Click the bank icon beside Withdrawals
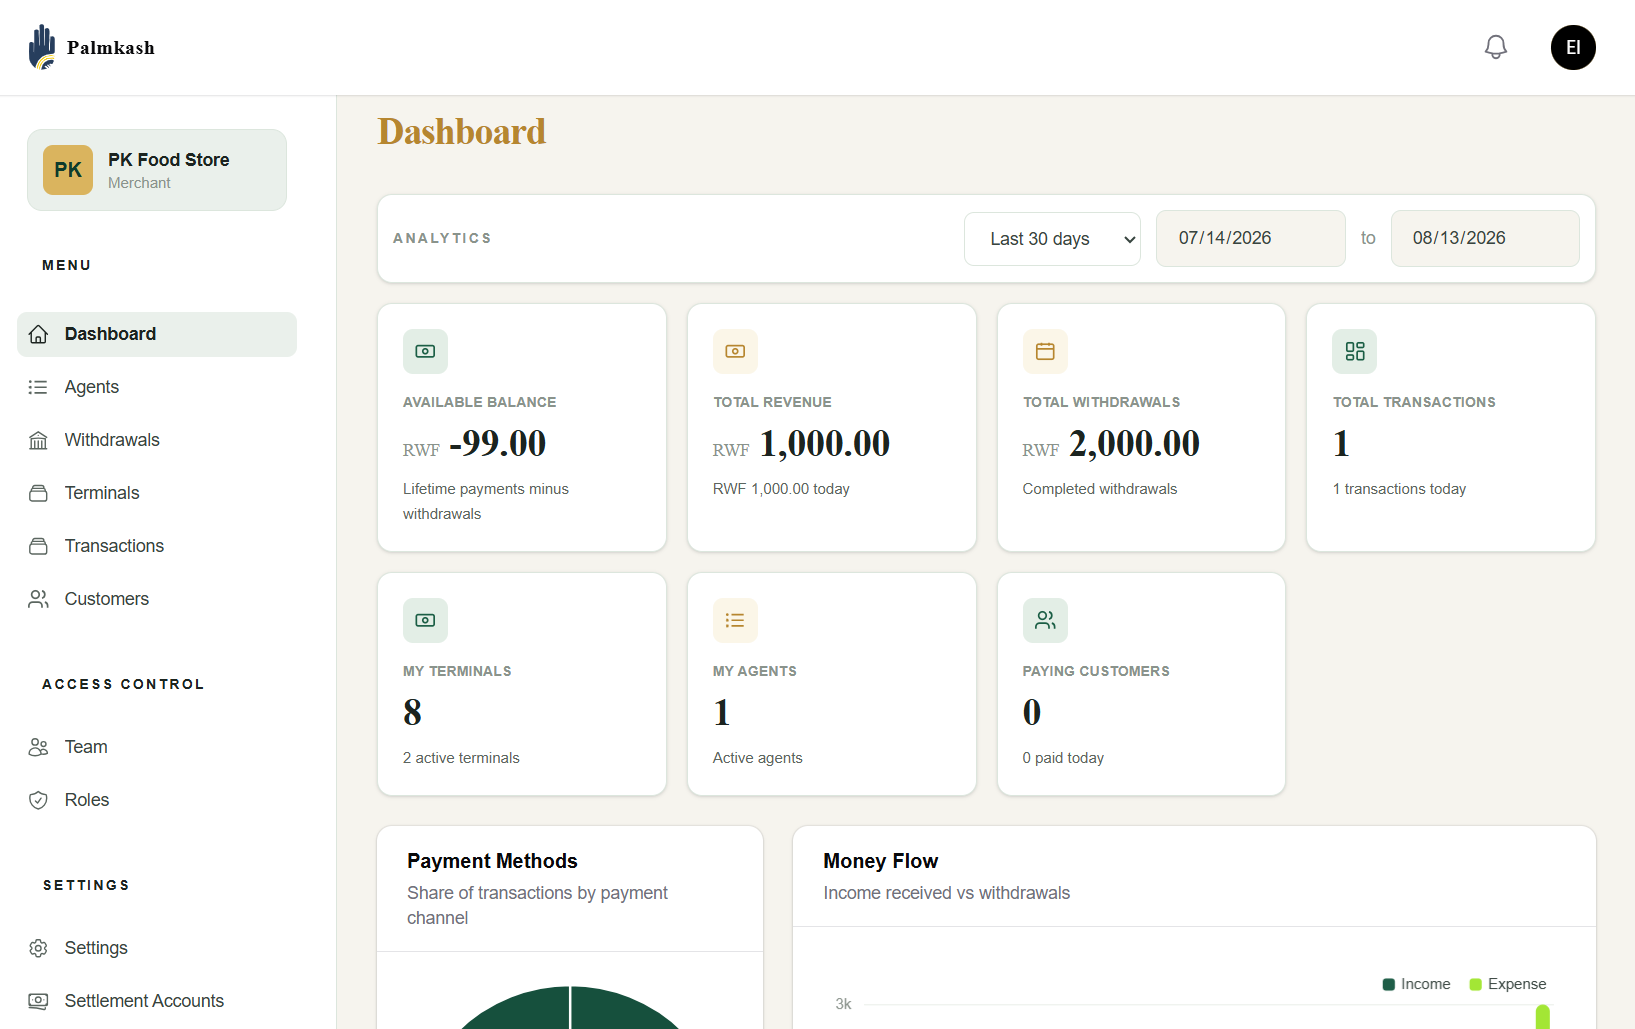 [38, 440]
